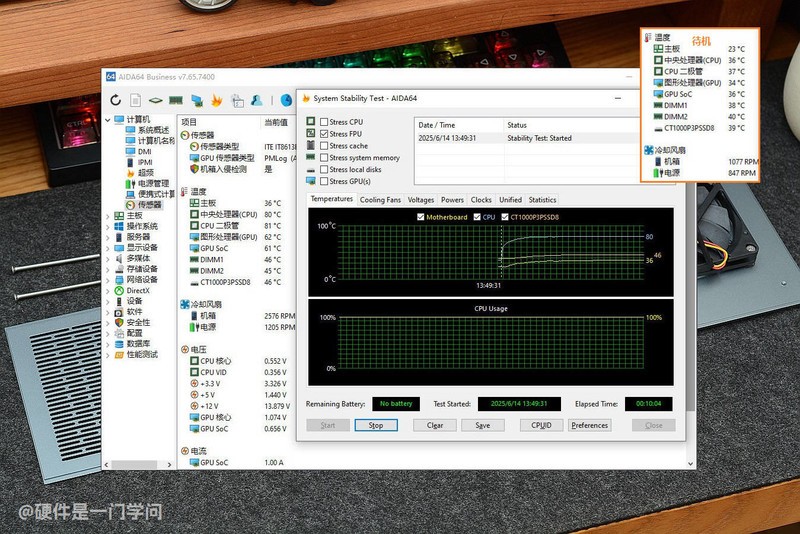This screenshot has height=534, width=800.
Task: Expand the DirectX tree node
Action: [108, 291]
